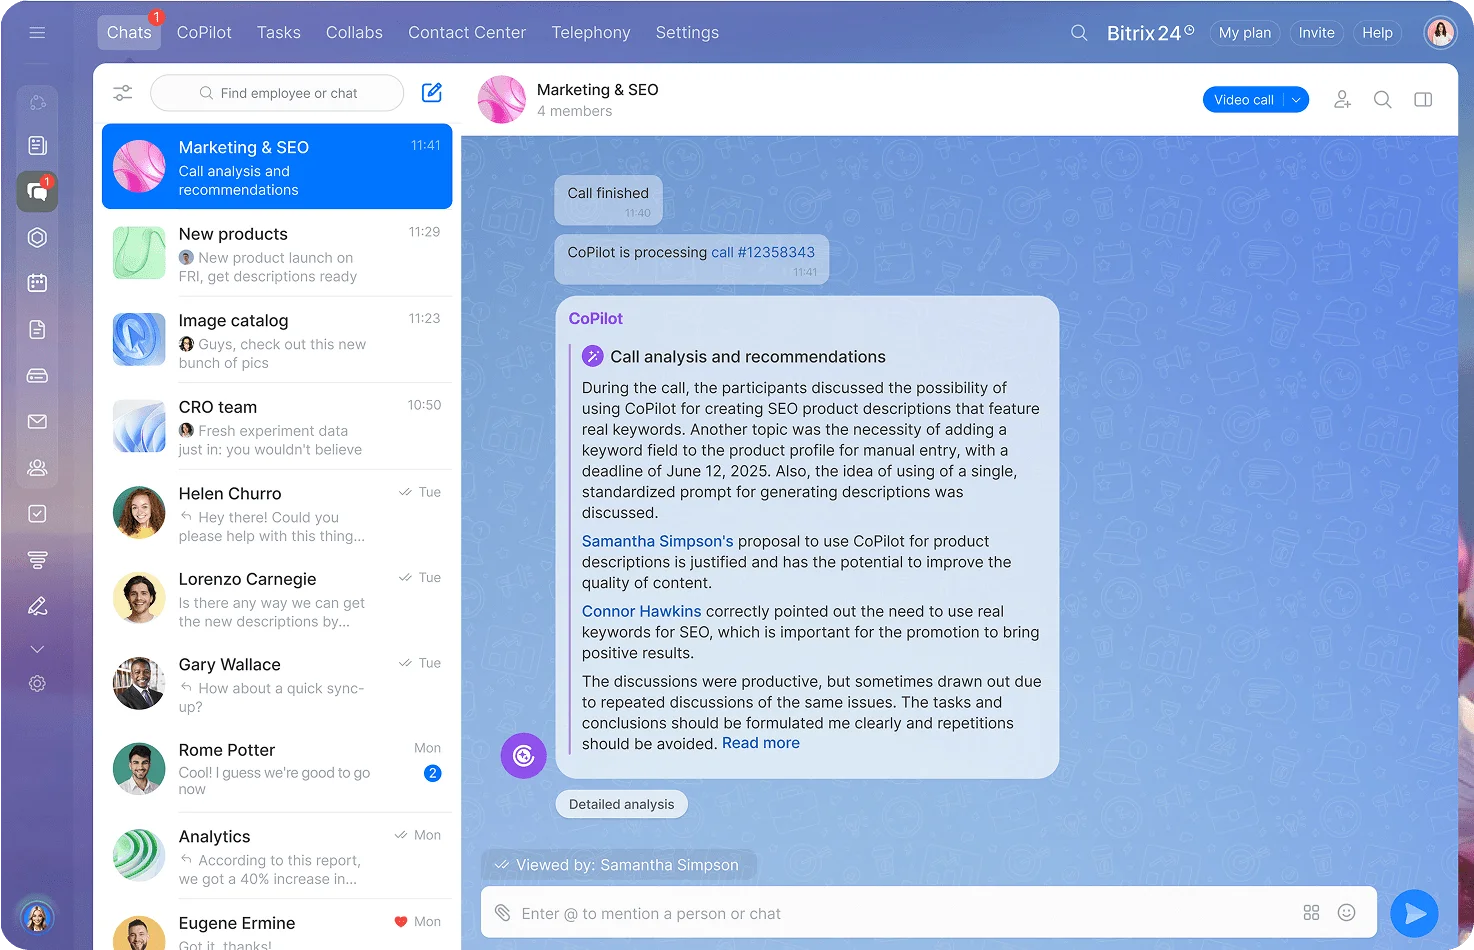Follow the call #12358343 link
The image size is (1474, 950).
(762, 252)
